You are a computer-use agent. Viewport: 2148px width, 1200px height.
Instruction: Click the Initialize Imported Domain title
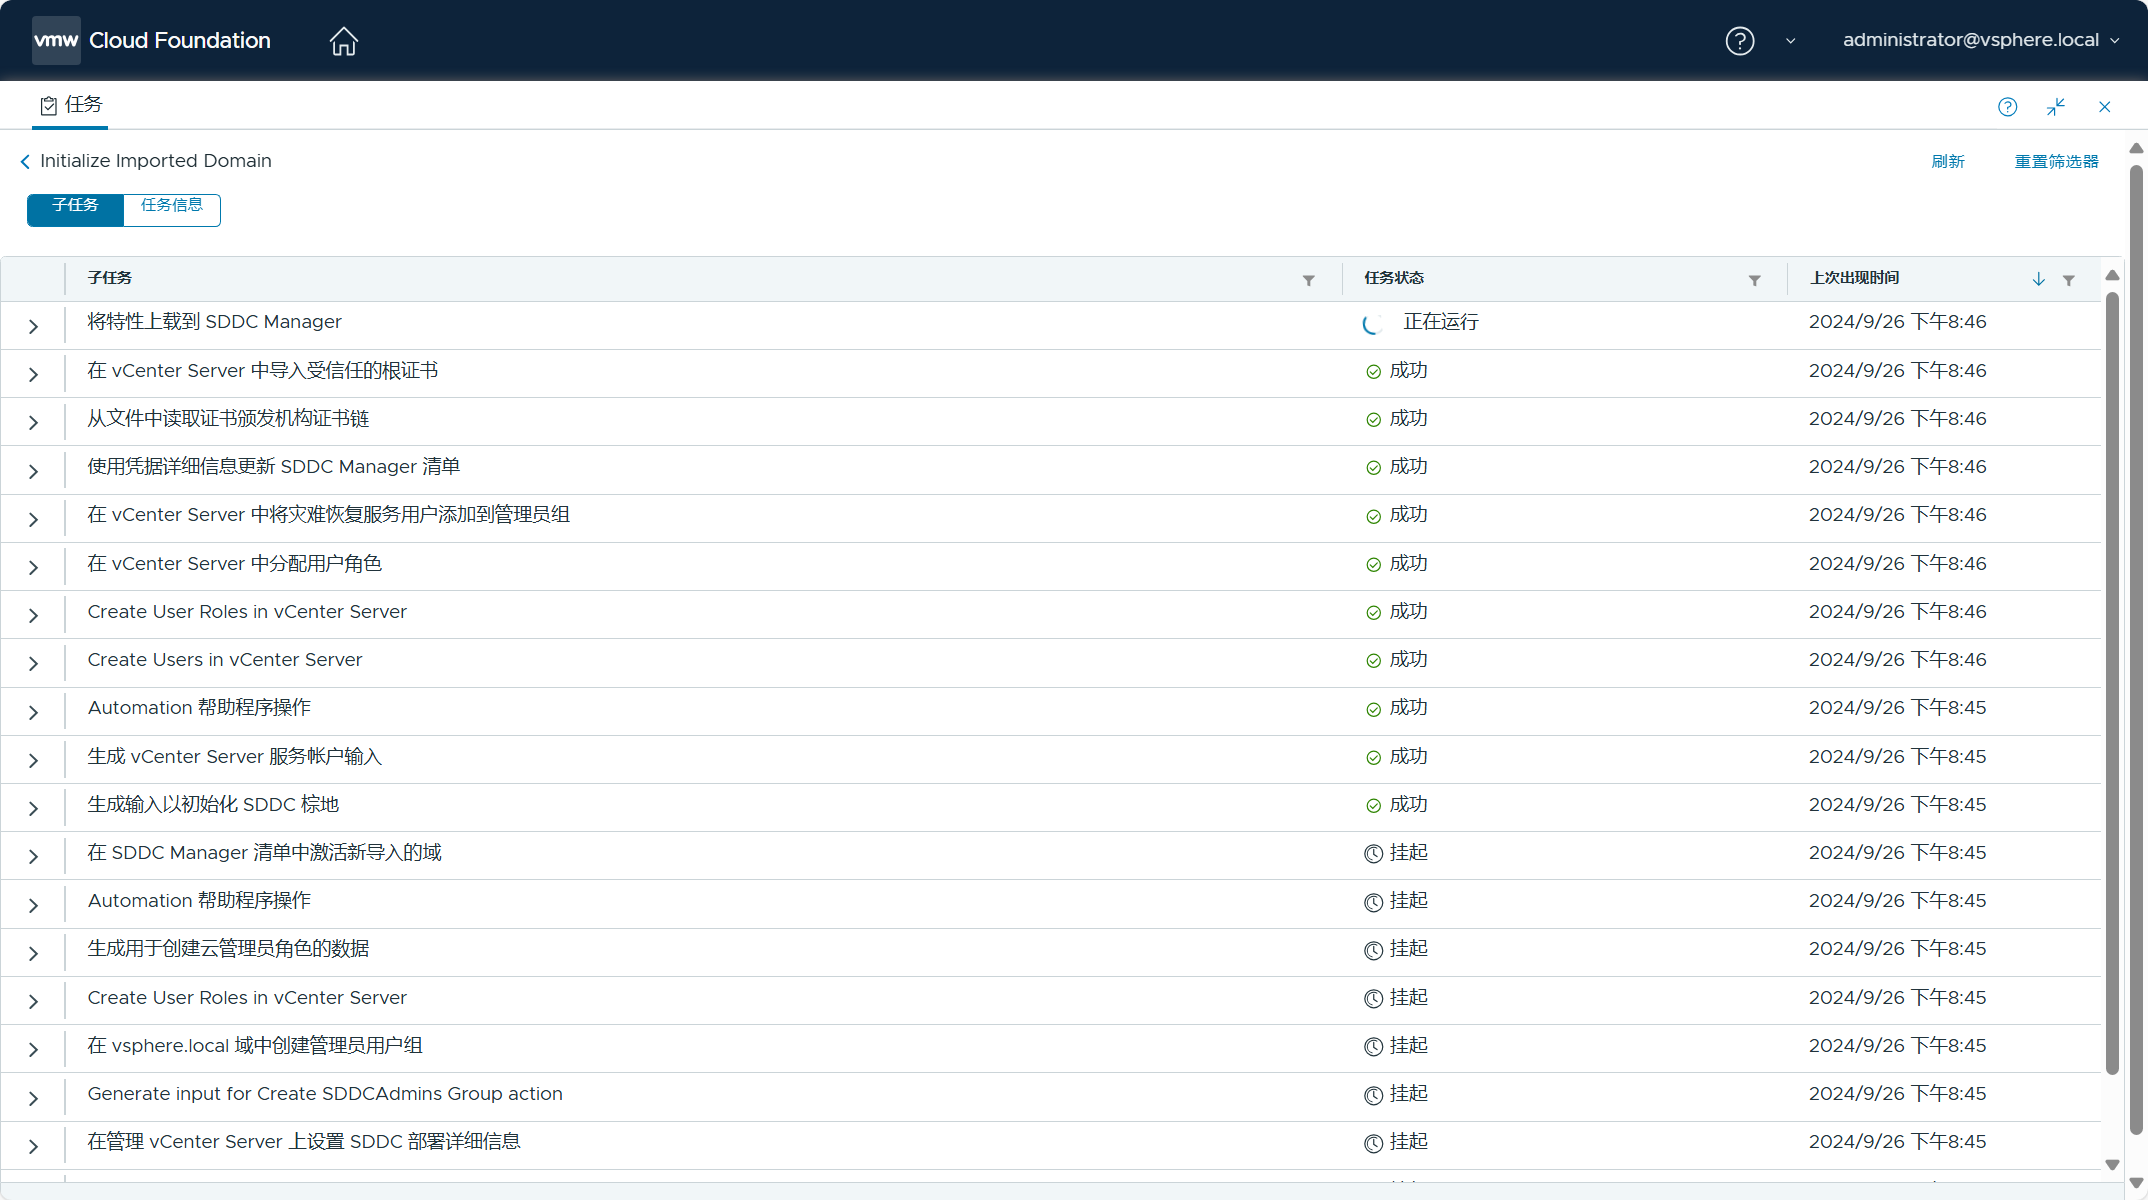[x=156, y=161]
